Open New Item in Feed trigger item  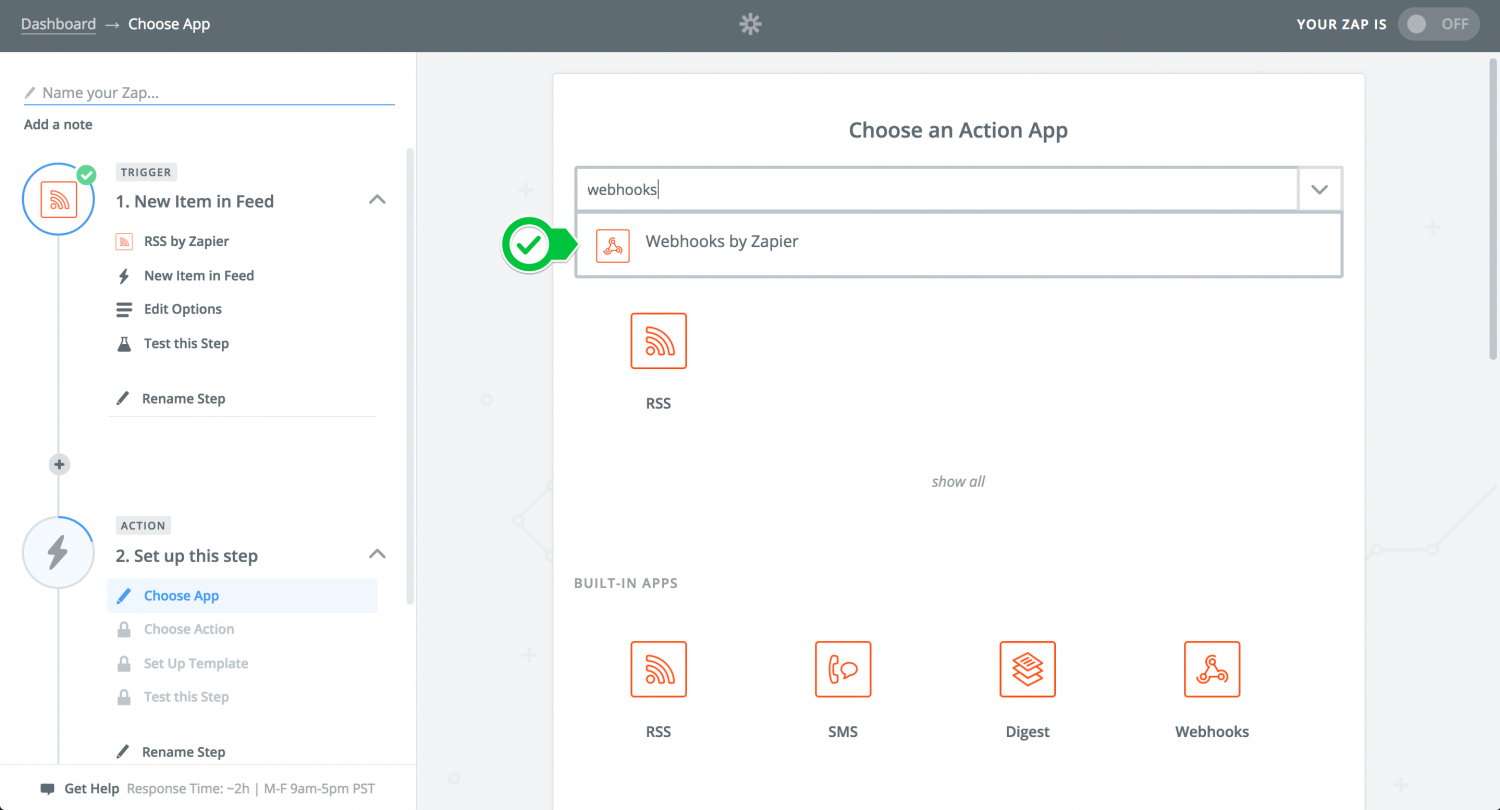coord(199,276)
